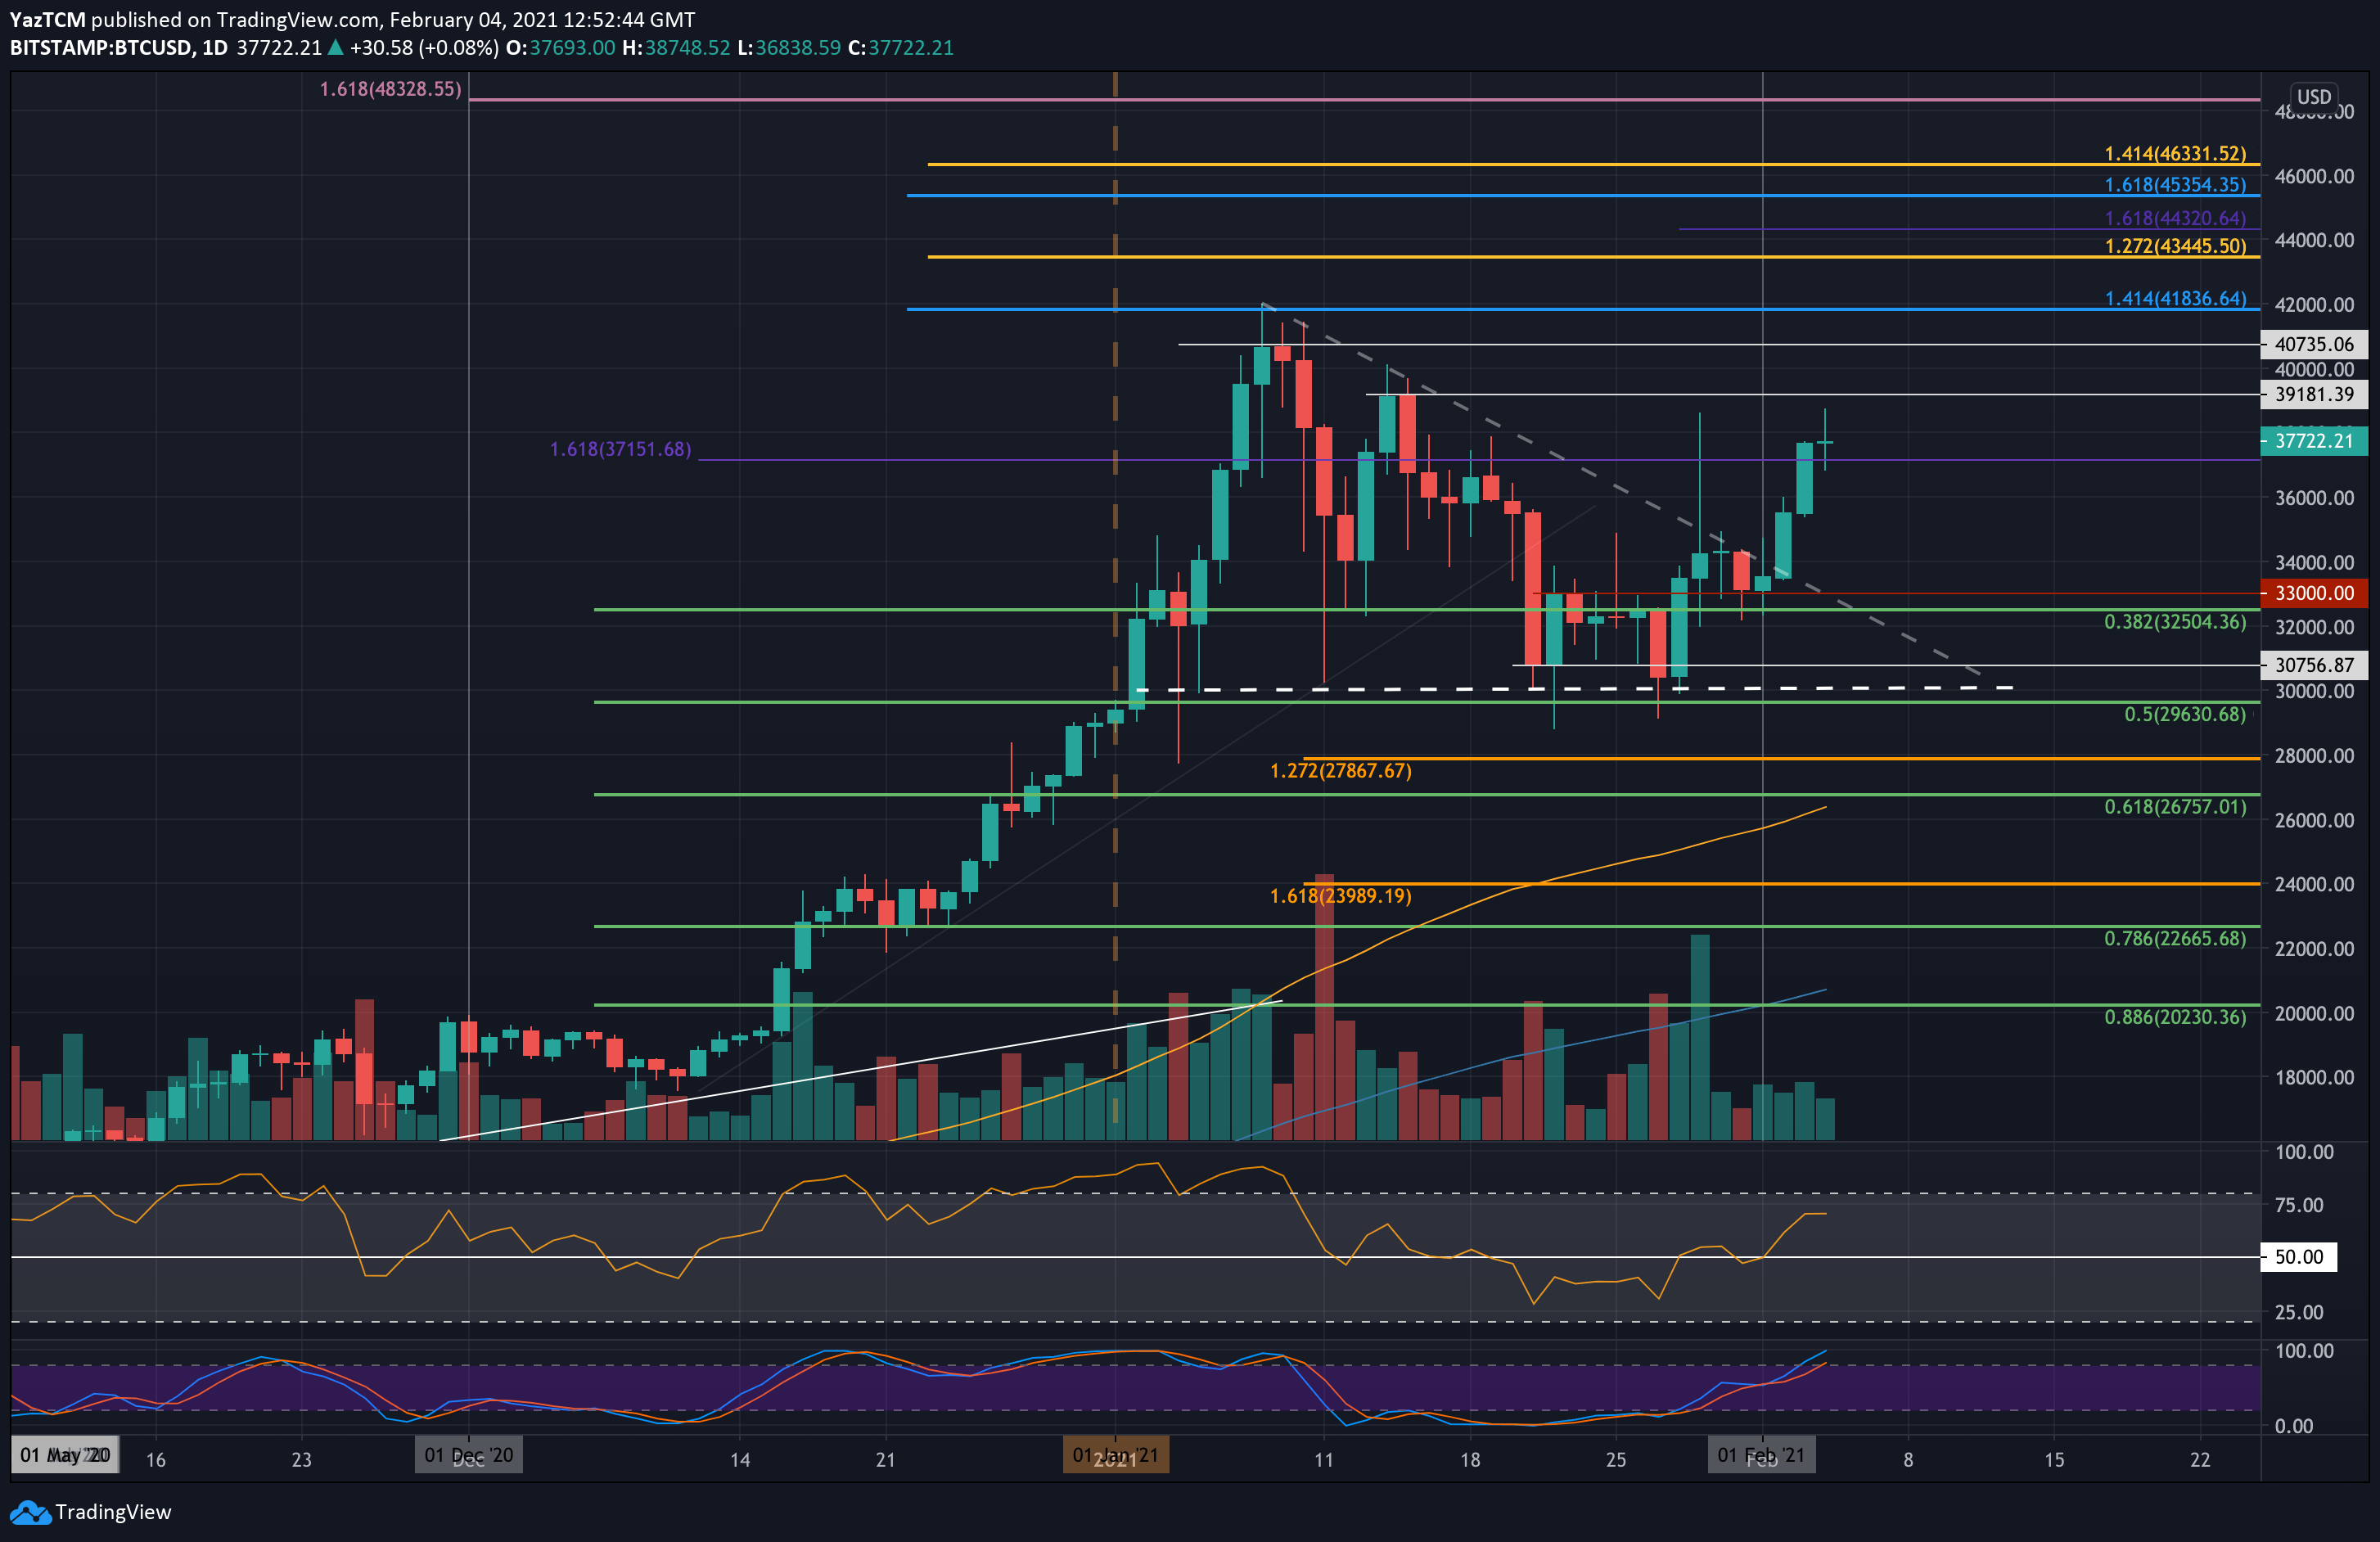Click the 1.618(44320.64) Fibonacci label
Image resolution: width=2380 pixels, height=1542 pixels.
(2175, 218)
